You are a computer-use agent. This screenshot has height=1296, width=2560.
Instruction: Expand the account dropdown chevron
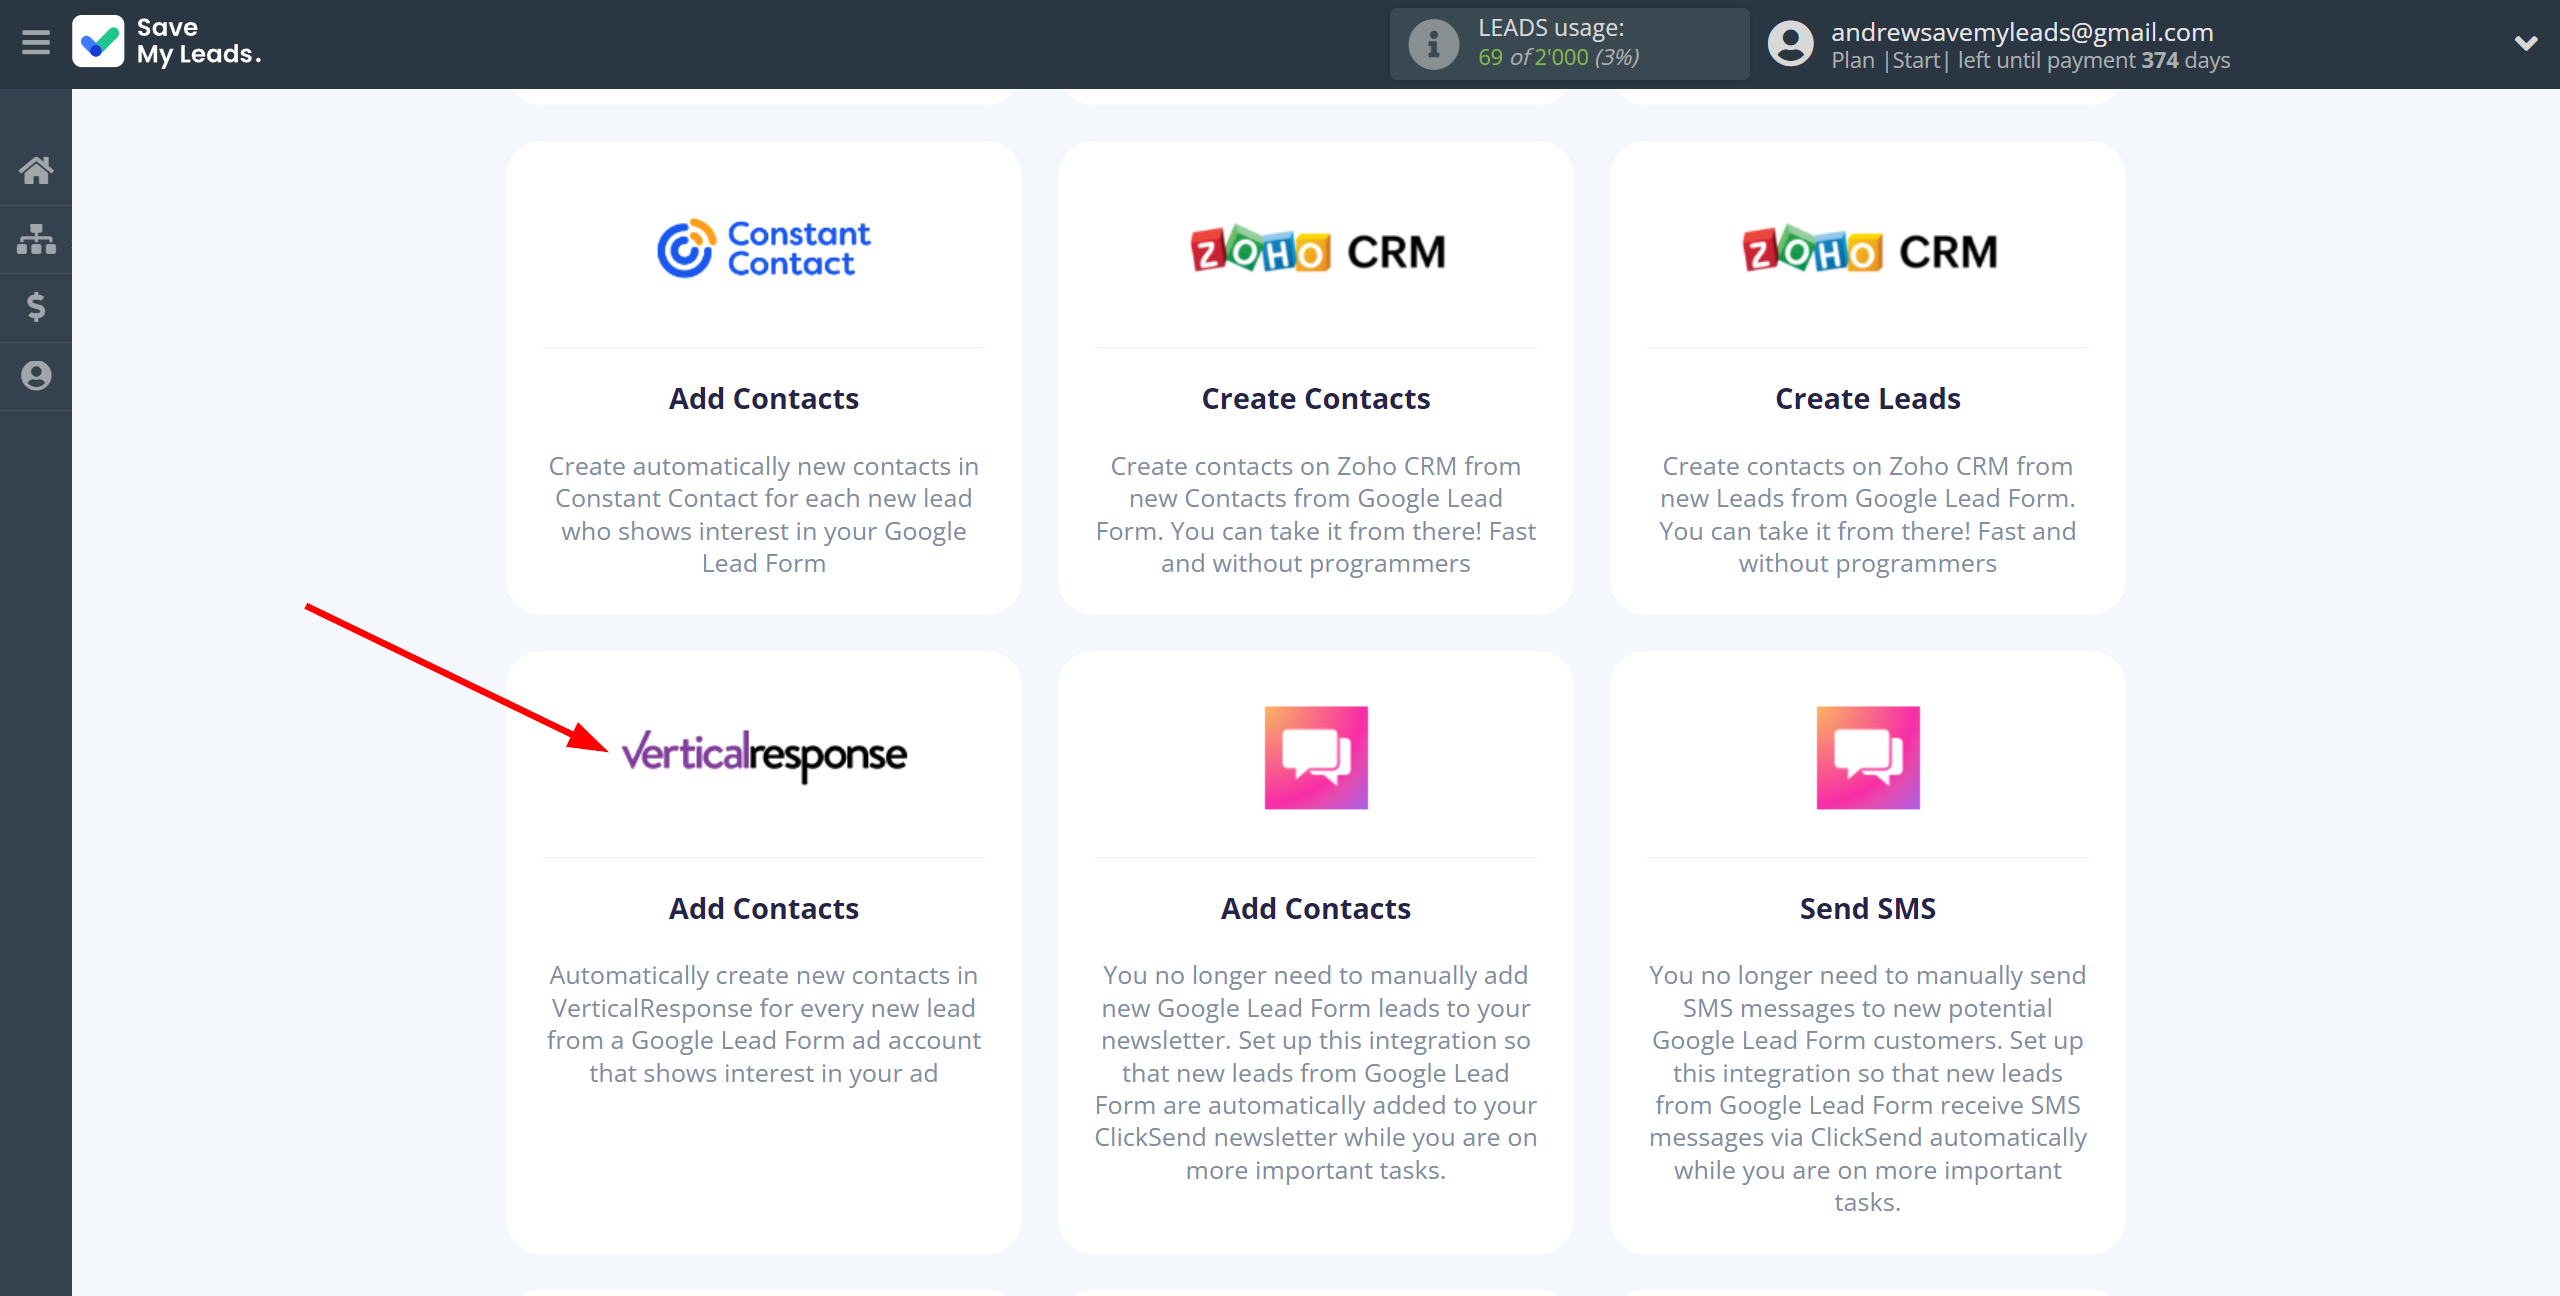coord(2526,44)
